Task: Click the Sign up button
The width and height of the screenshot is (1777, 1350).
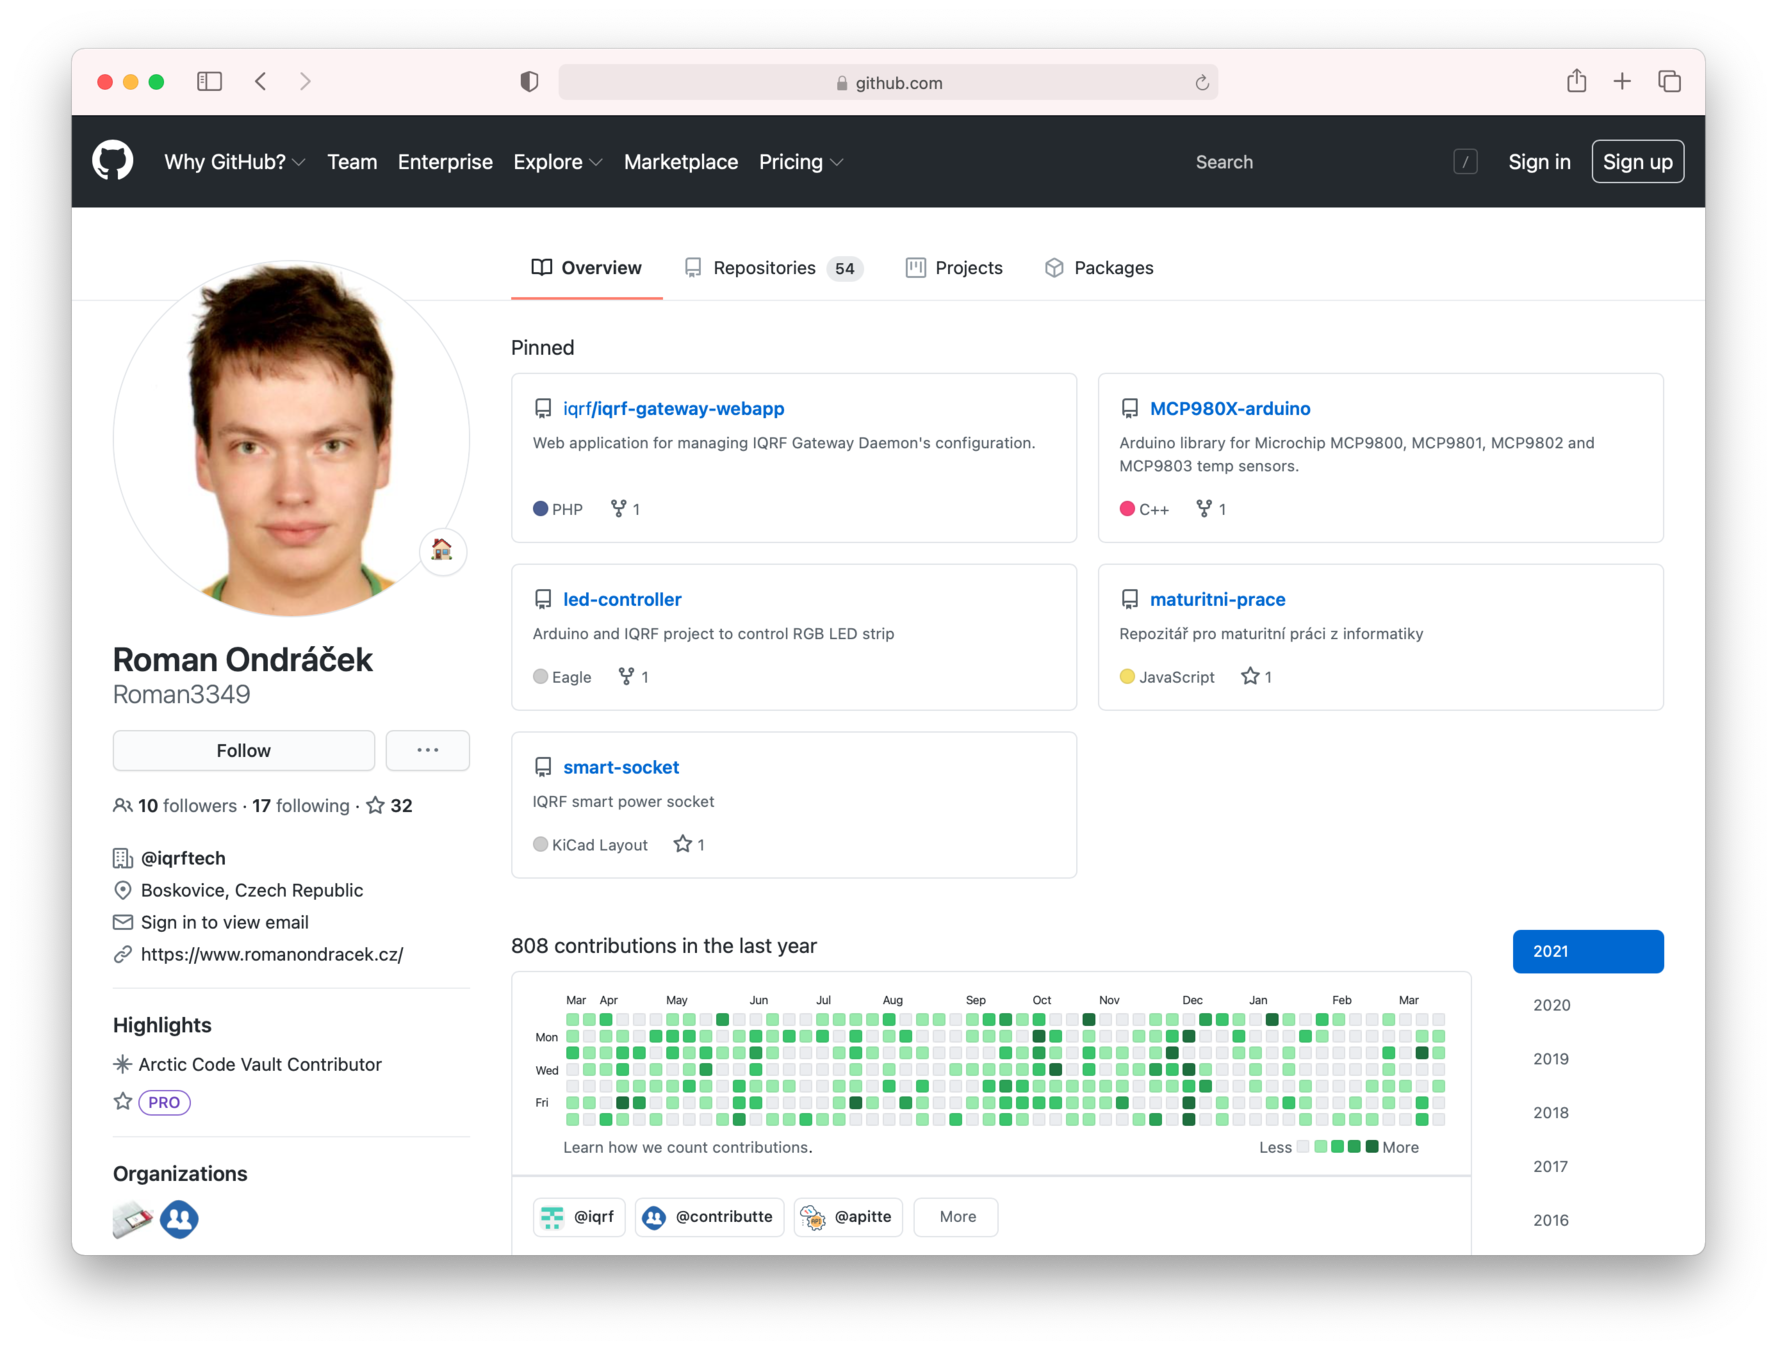Action: point(1637,162)
